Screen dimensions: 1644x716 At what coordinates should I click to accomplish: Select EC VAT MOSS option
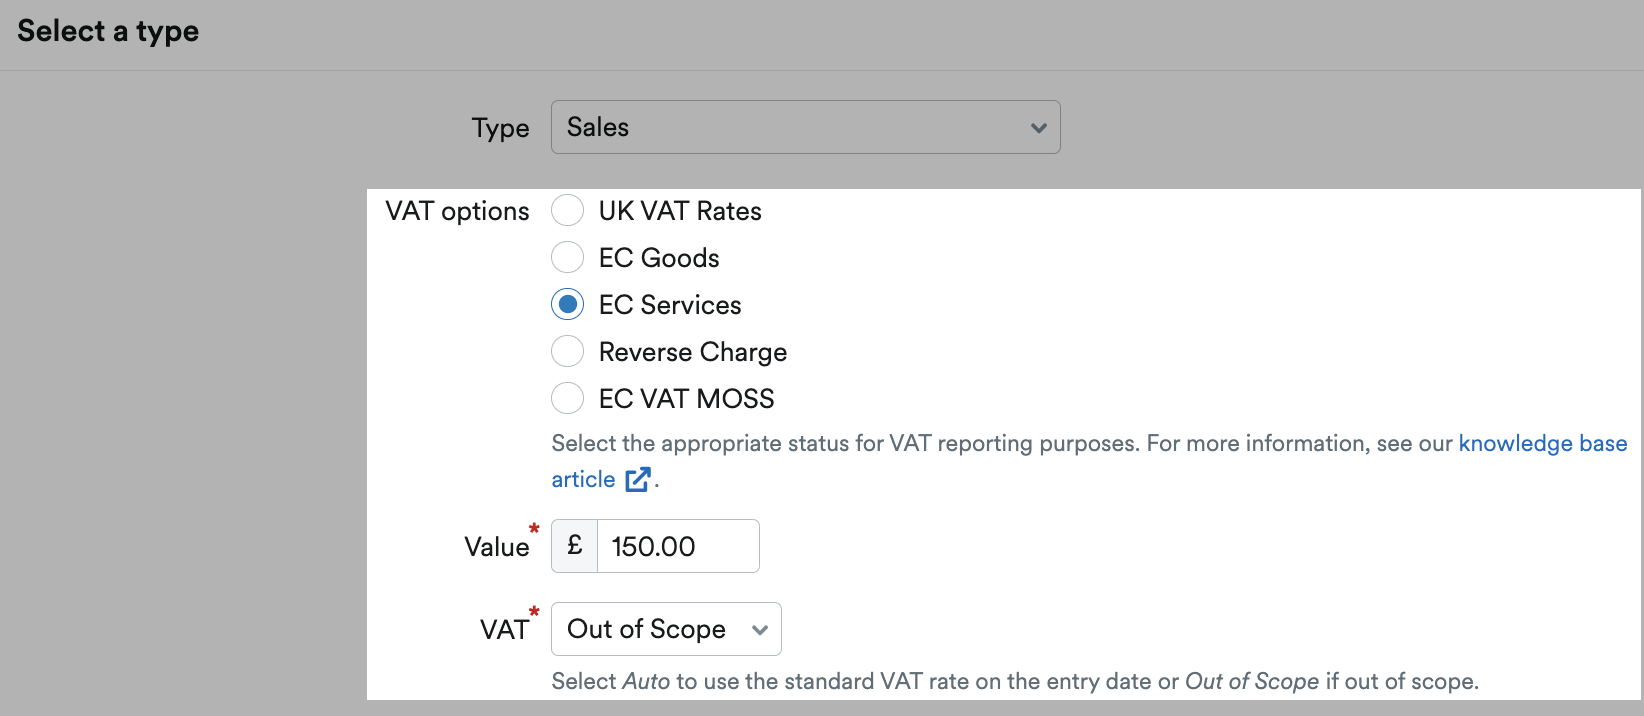(x=567, y=399)
